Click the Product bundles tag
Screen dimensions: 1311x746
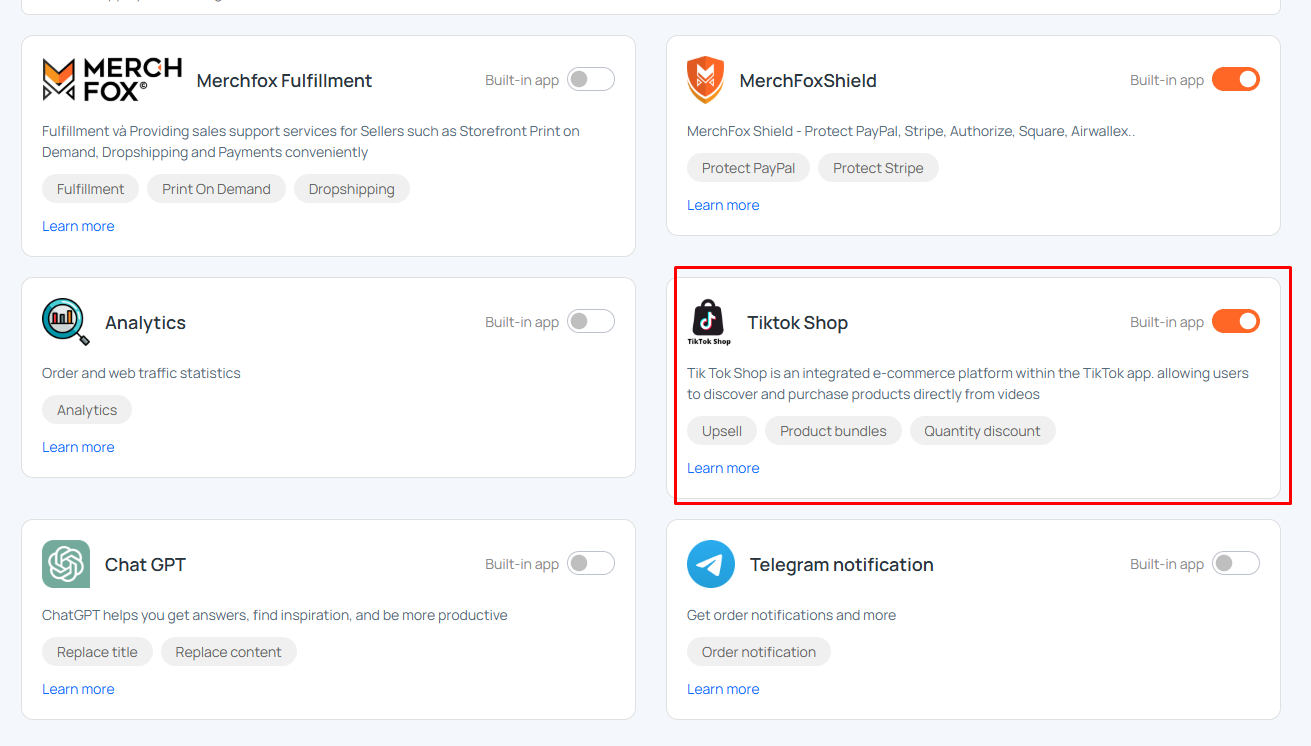(833, 431)
